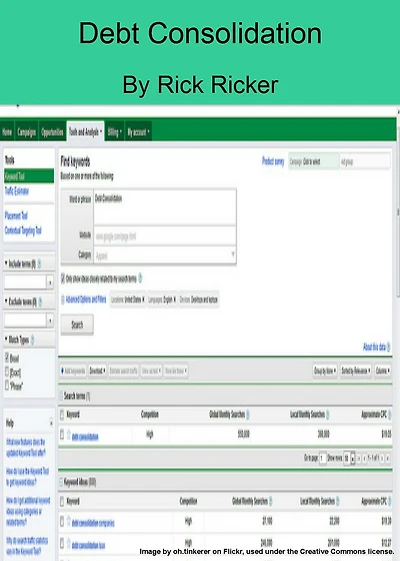Click help icon beside Only show closely related ideas
This screenshot has height=561, width=400.
140,278
